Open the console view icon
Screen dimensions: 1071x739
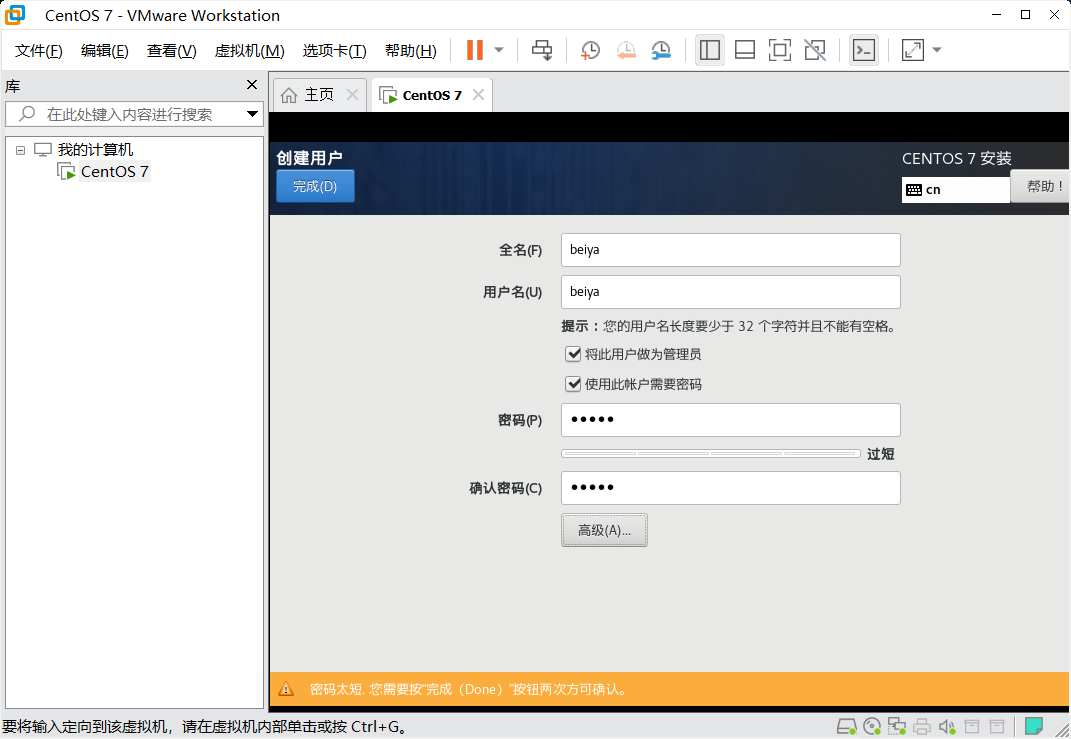864,50
